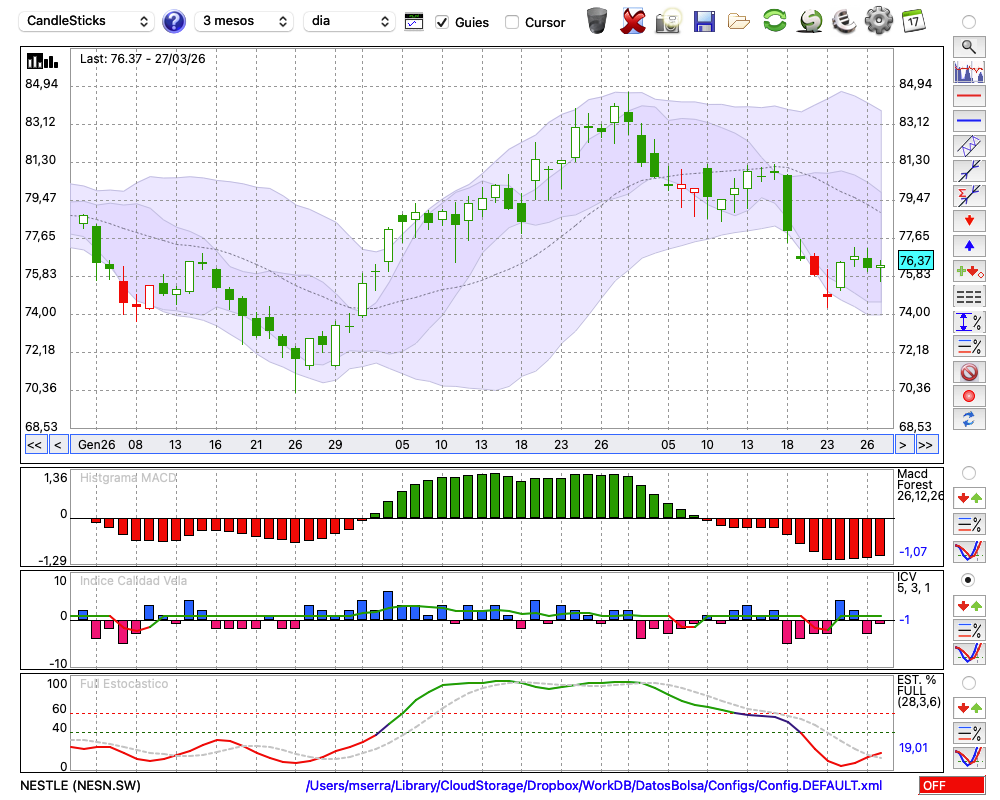Image resolution: width=1000 pixels, height=800 pixels.
Task: Select the blue horizontal line tool
Action: pos(968,121)
